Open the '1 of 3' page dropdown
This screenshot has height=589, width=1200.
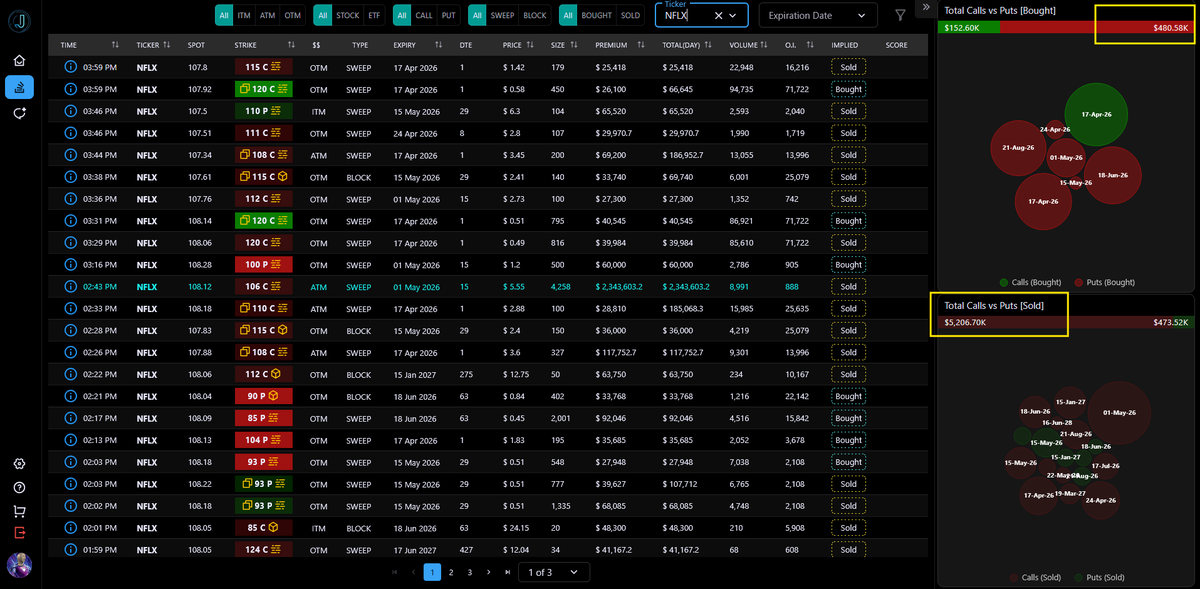(x=554, y=572)
